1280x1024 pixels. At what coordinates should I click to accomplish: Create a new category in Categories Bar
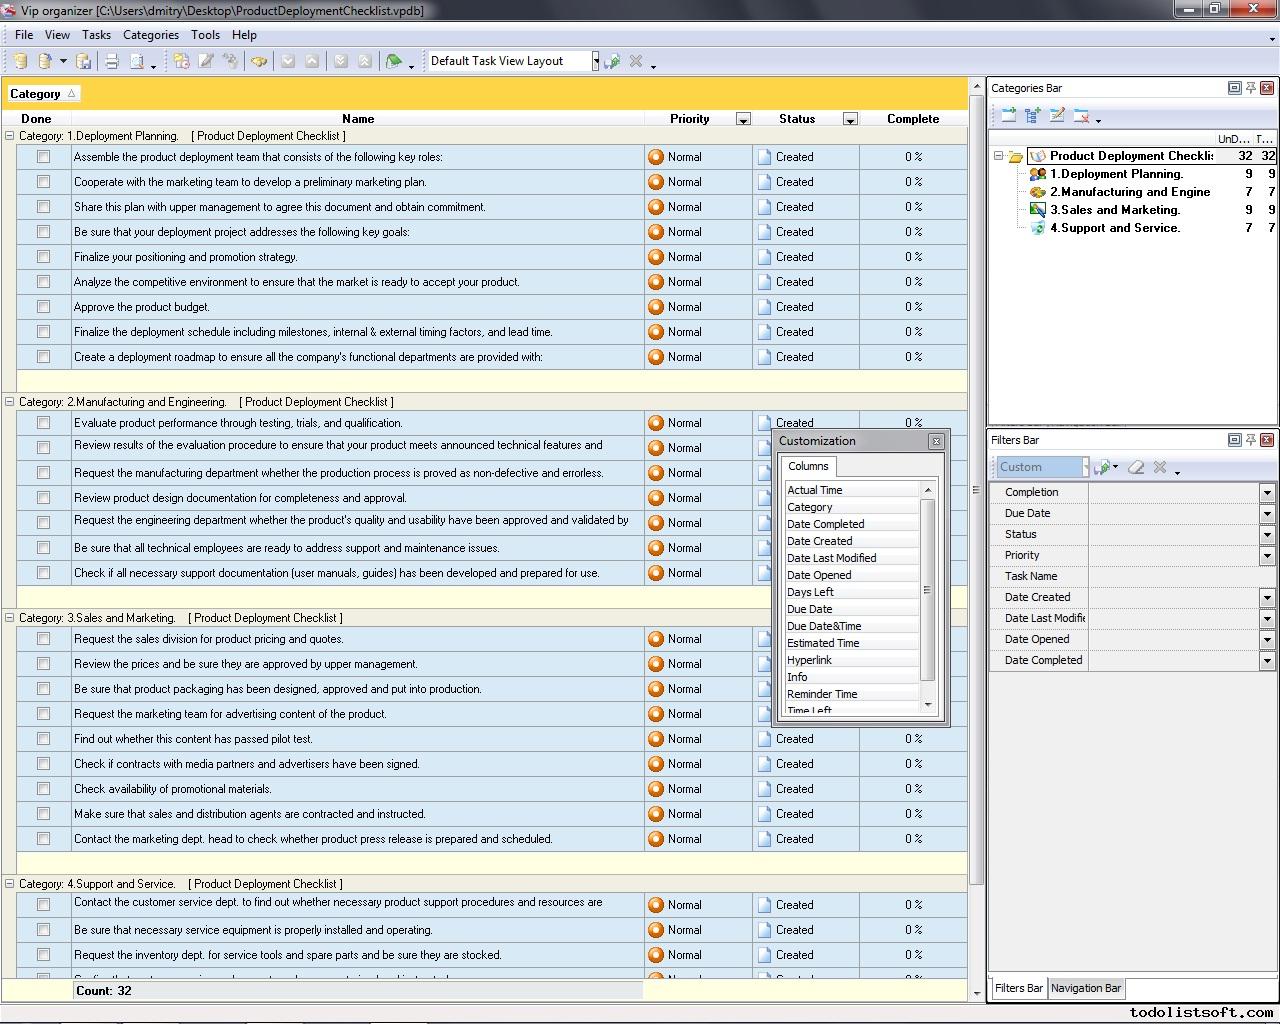coord(1007,115)
